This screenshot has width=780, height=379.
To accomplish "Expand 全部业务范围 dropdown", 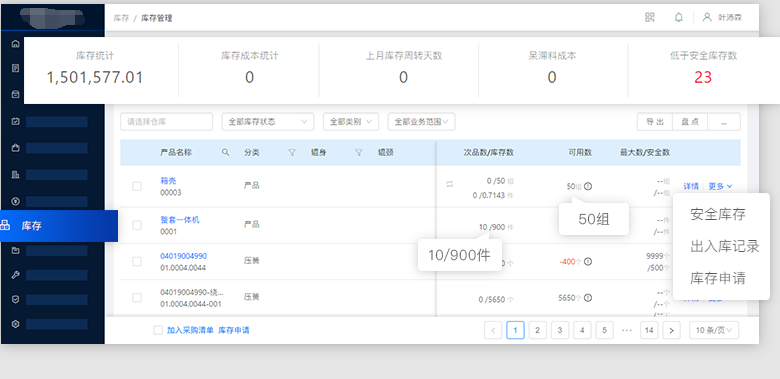I will [x=421, y=121].
